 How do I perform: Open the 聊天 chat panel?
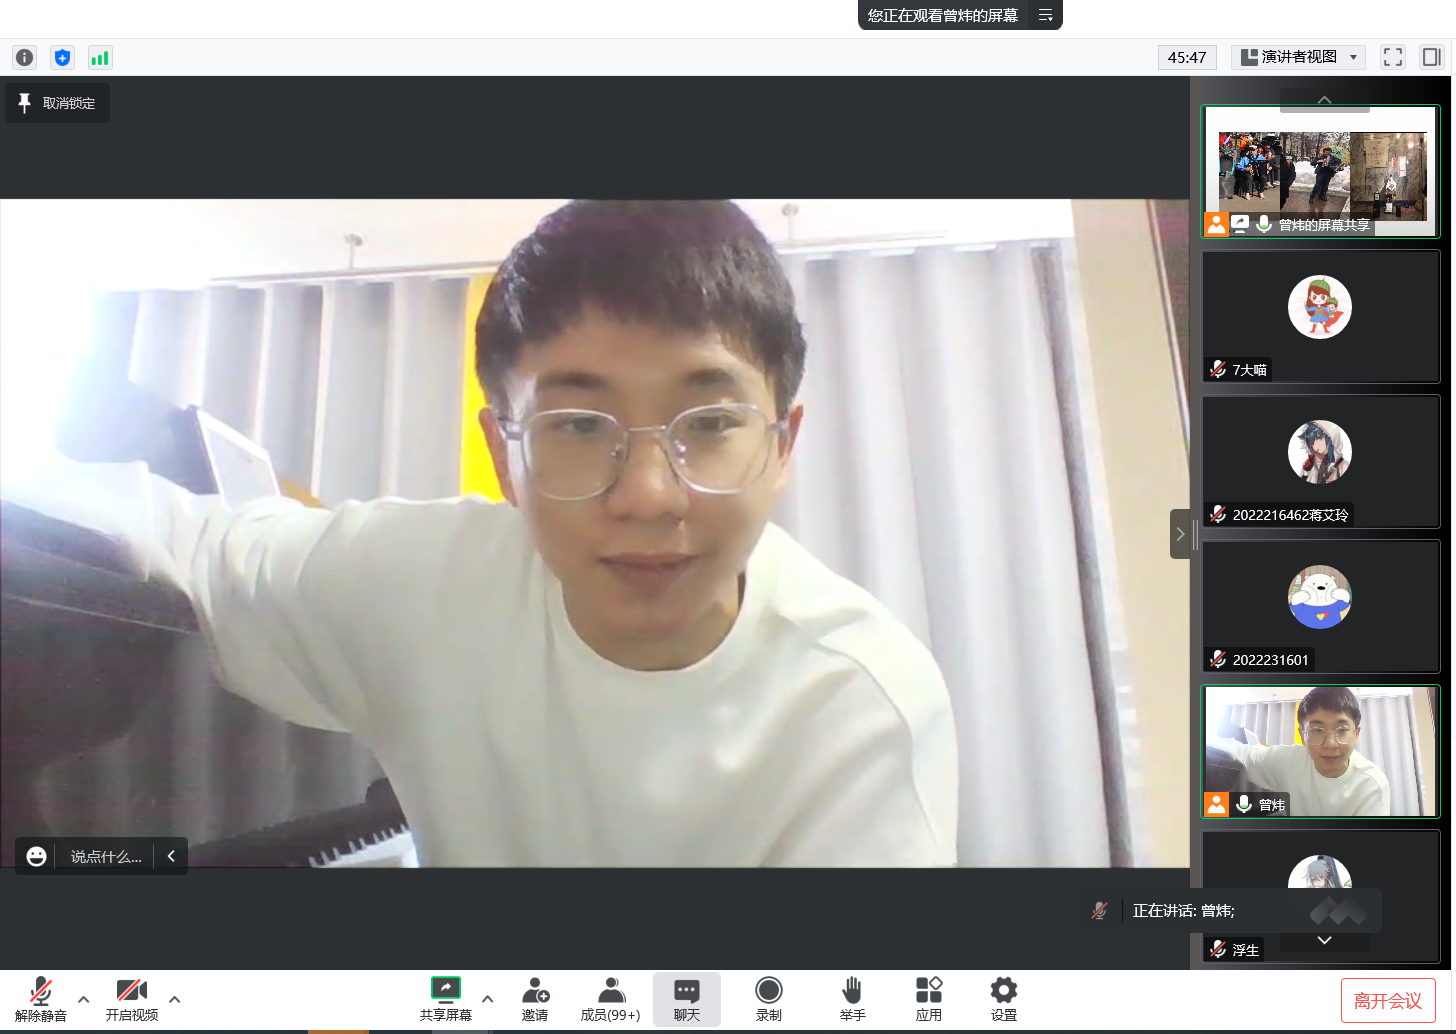(x=687, y=998)
